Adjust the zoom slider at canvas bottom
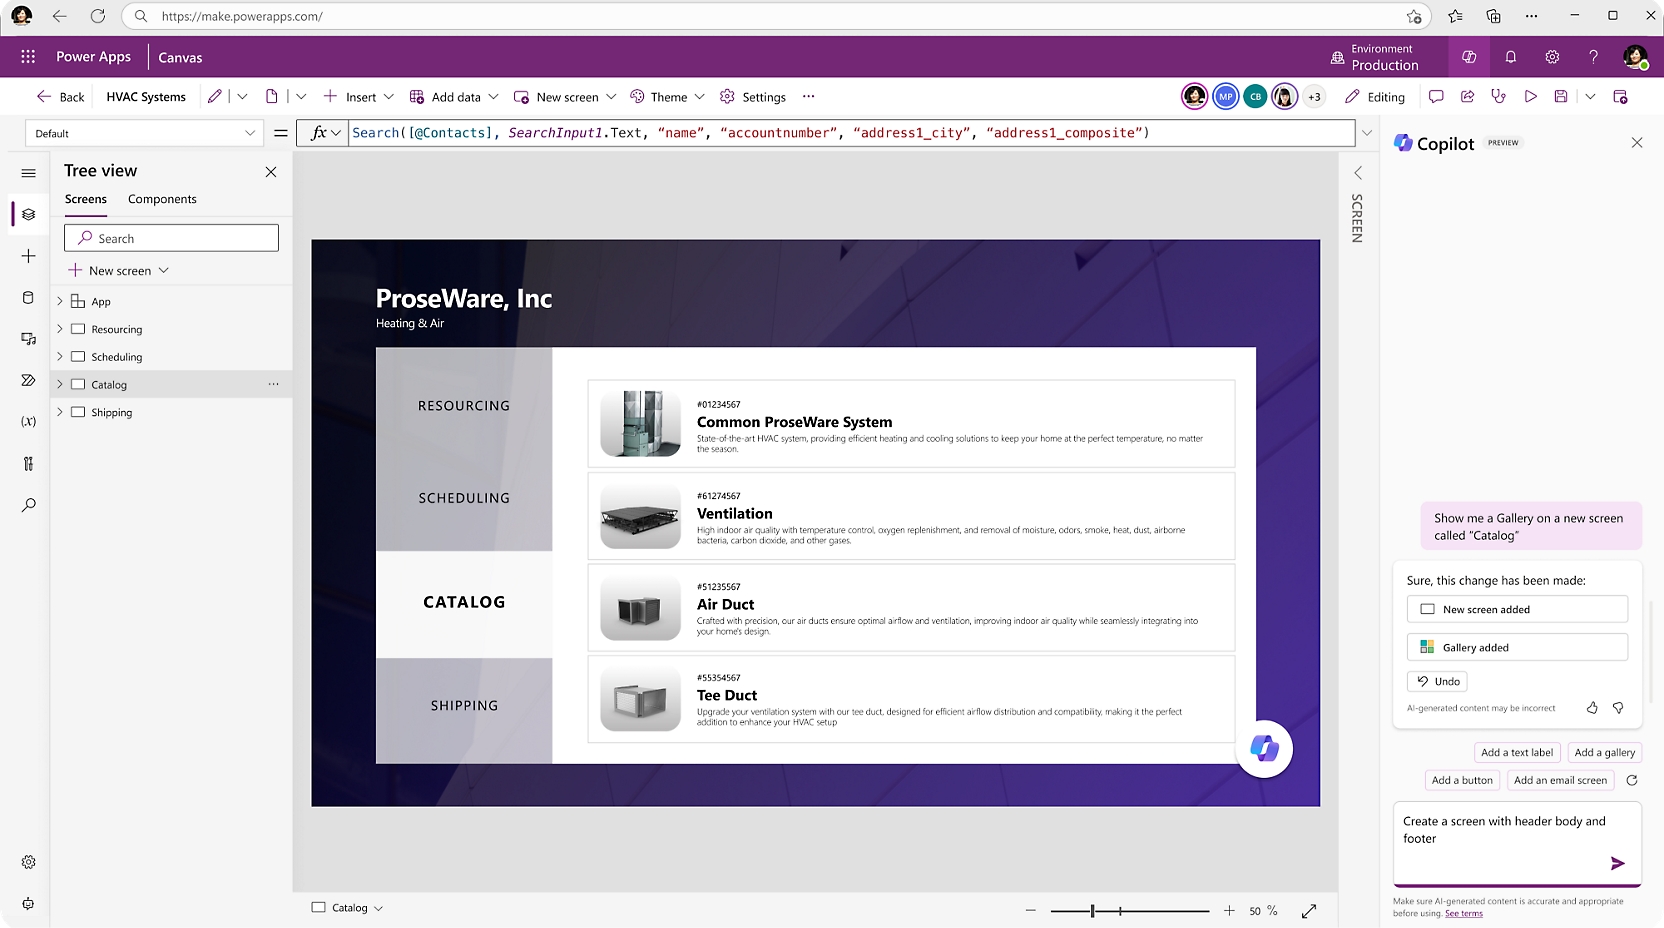Viewport: 1664px width, 928px height. tap(1093, 911)
